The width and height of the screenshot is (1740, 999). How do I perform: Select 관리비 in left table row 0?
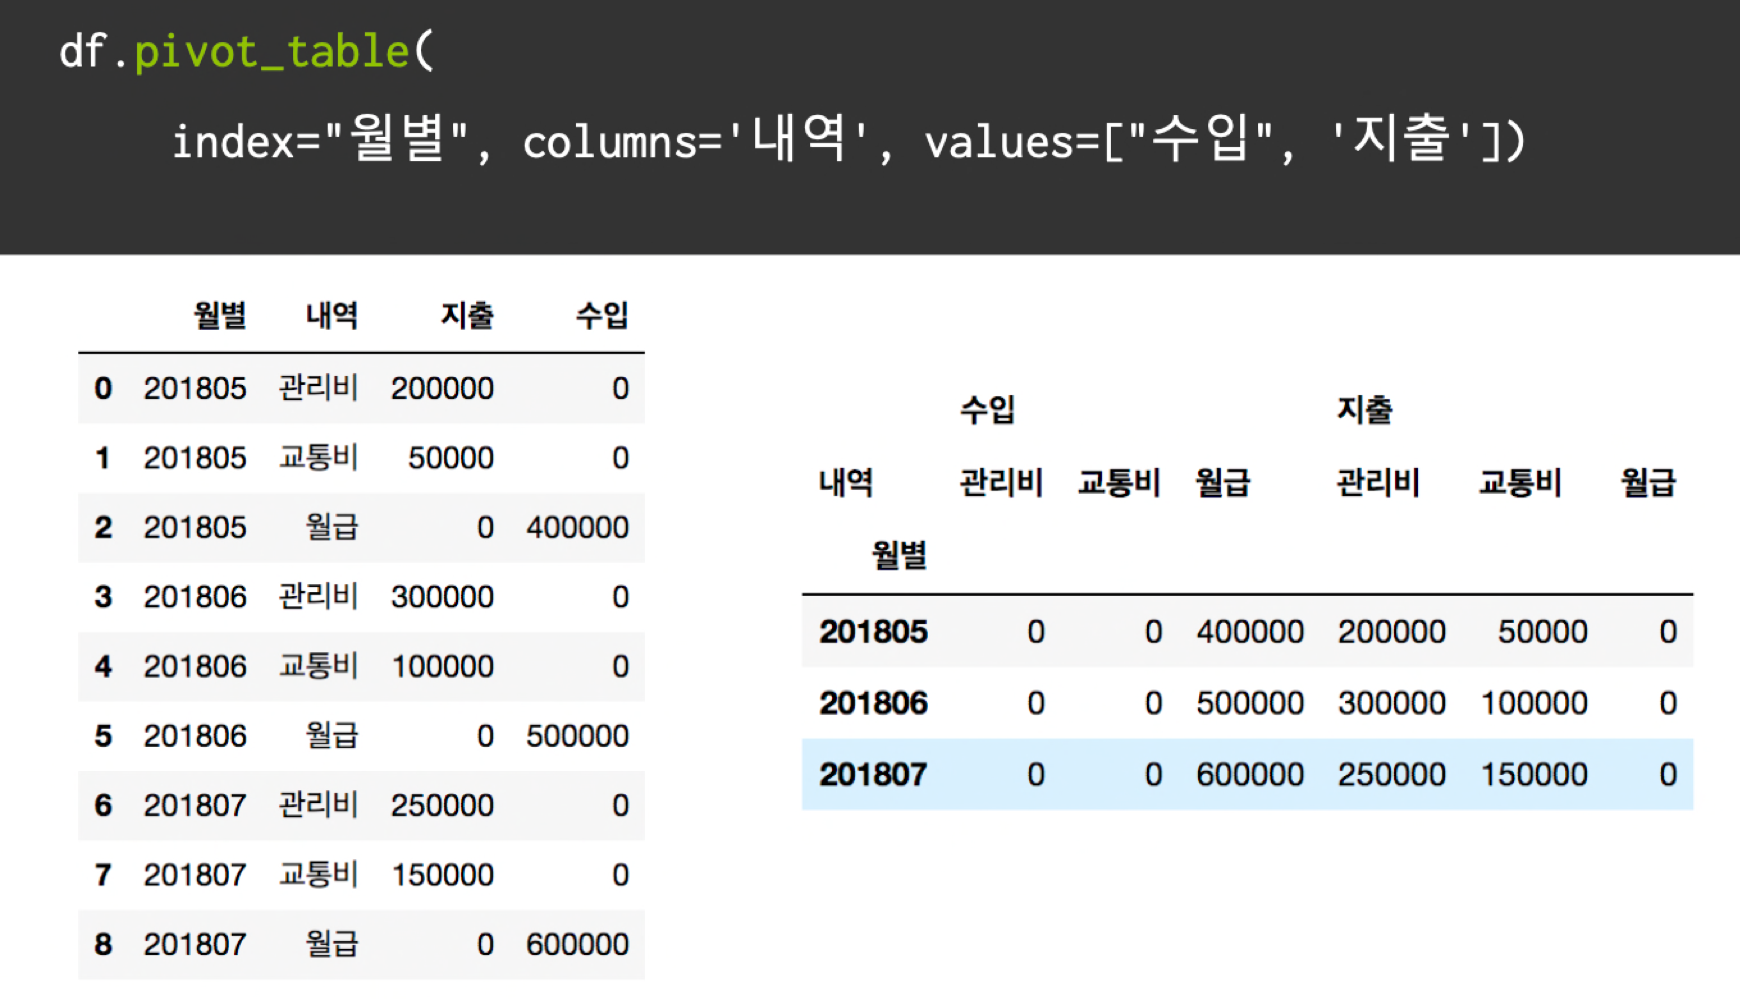pos(319,387)
